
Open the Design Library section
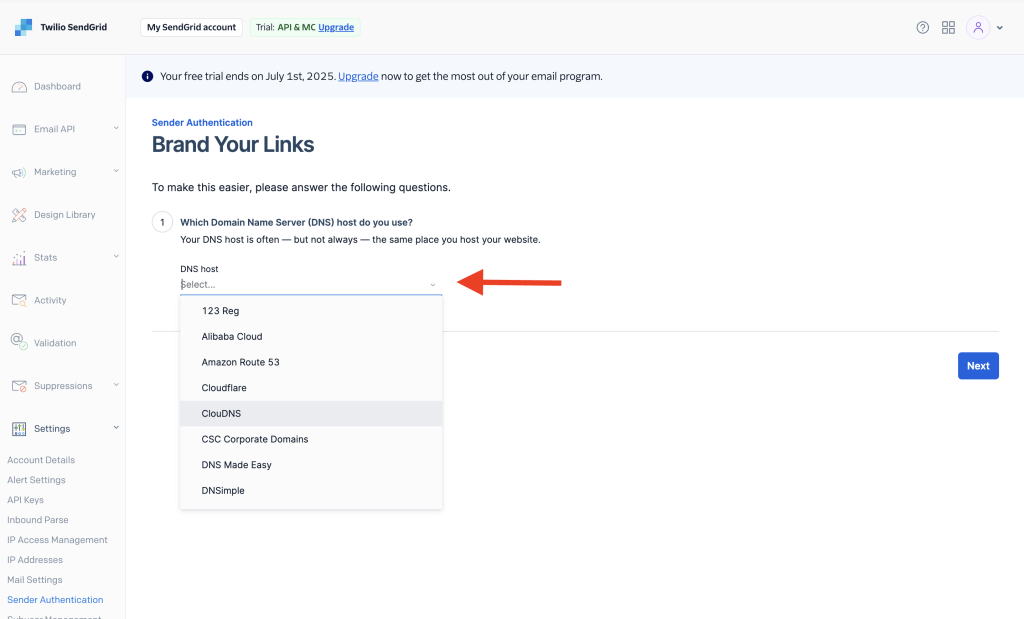pyautogui.click(x=64, y=215)
